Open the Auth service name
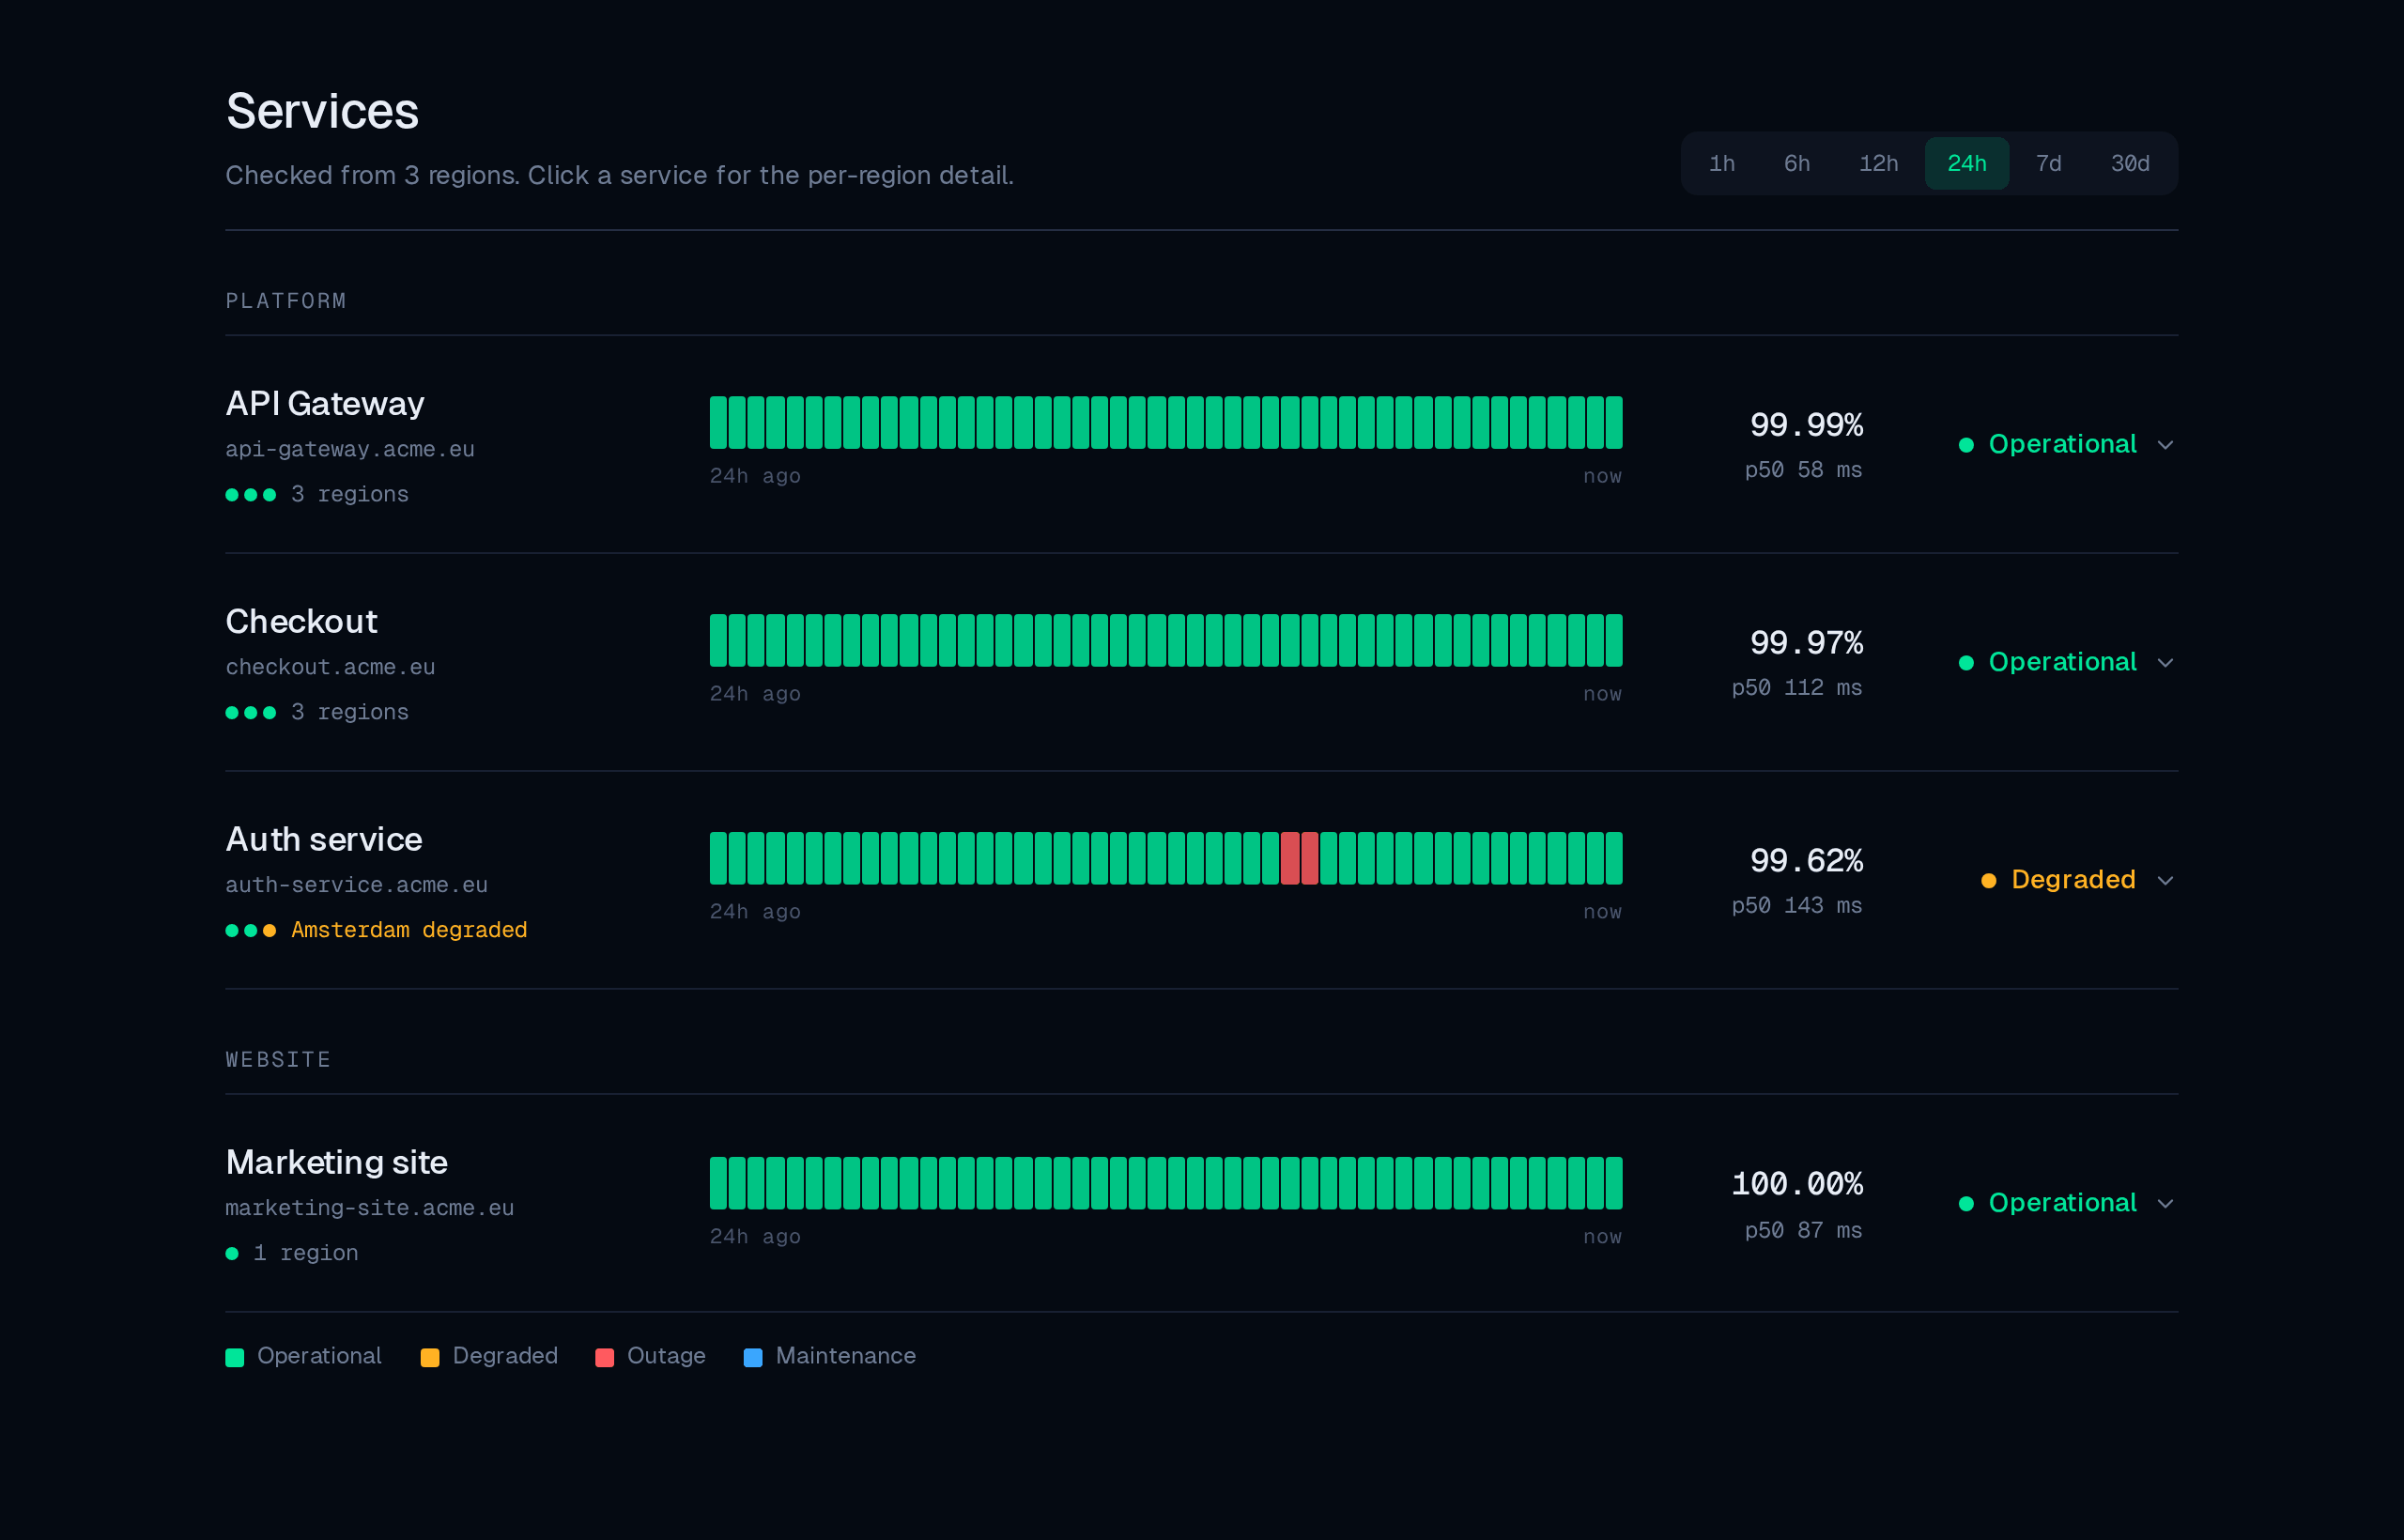The height and width of the screenshot is (1540, 2404). tap(324, 839)
